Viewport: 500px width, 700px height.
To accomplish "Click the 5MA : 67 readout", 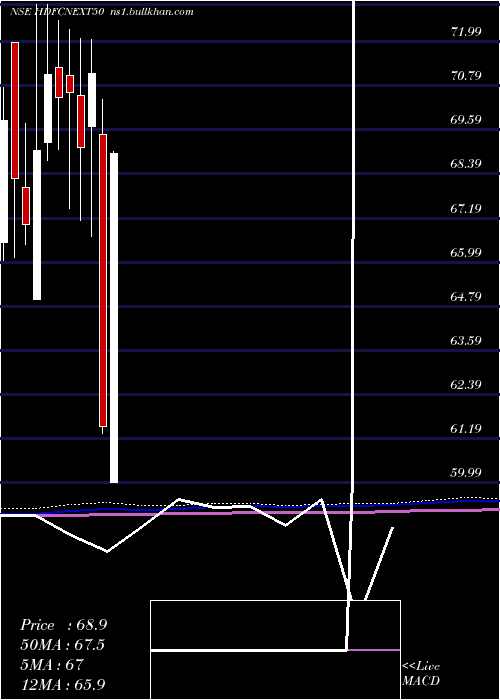I will coord(52,664).
